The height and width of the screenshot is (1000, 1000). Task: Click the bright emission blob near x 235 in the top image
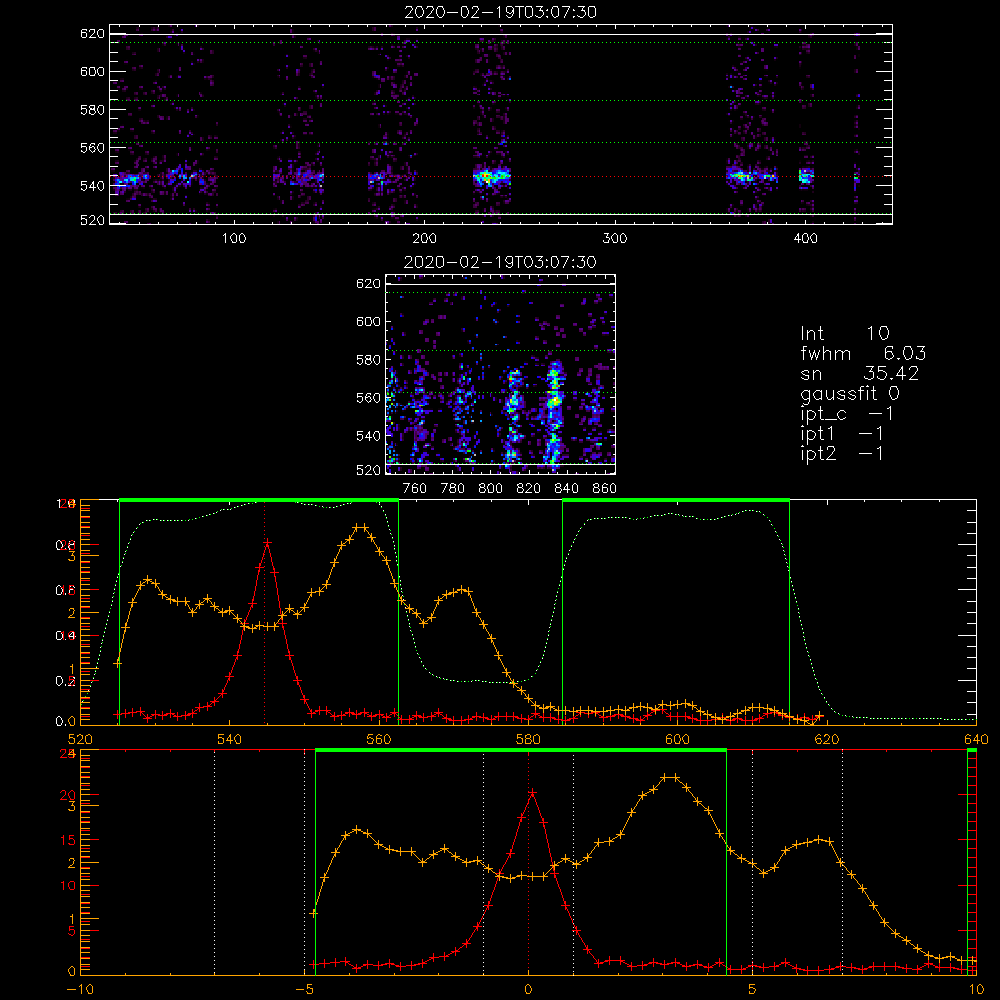(491, 177)
